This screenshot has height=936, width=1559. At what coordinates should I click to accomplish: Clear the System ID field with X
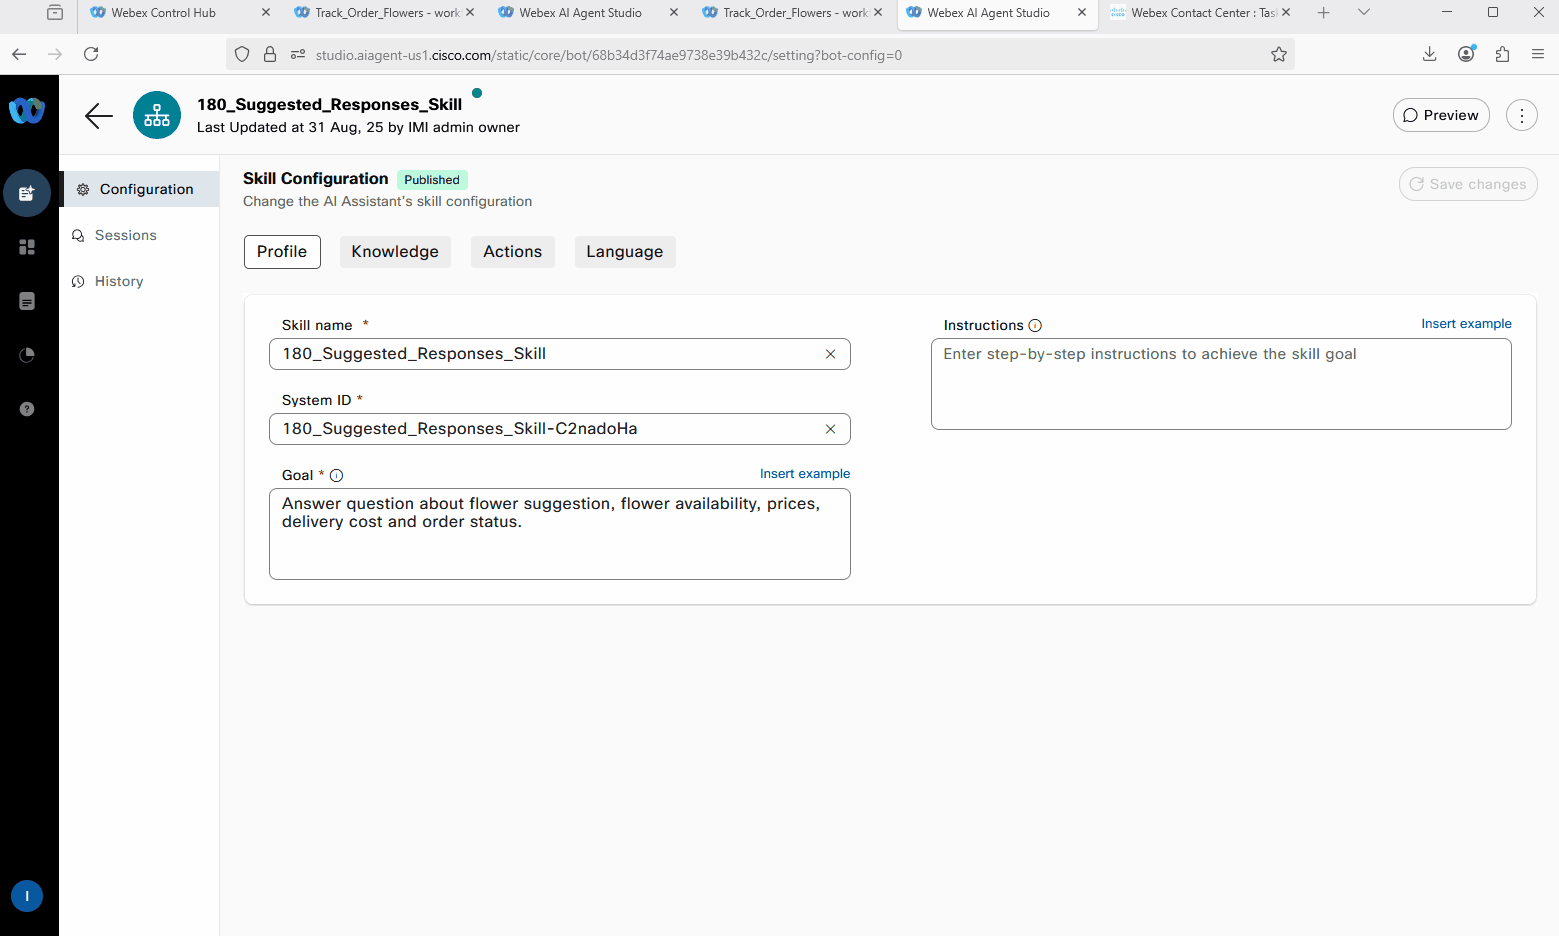[830, 429]
